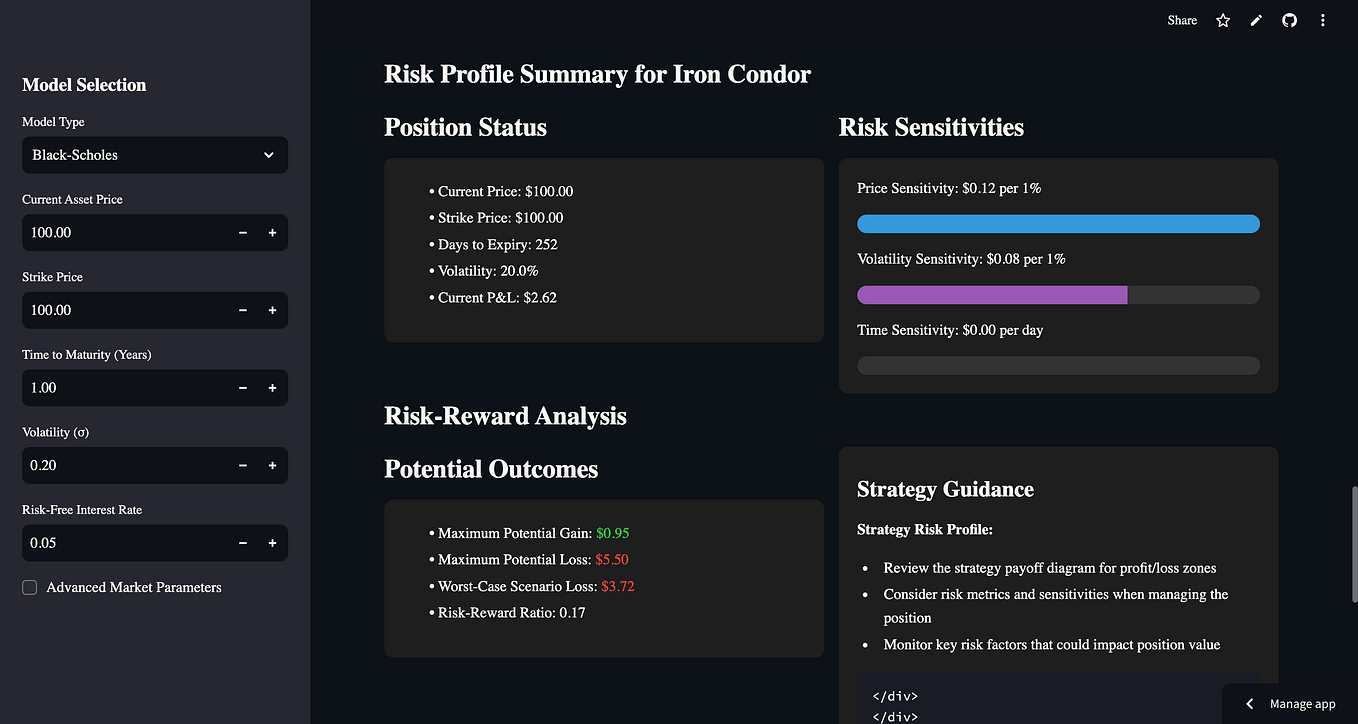Decrement the Strike Price value
Screen dimensions: 1358x724
point(241,310)
